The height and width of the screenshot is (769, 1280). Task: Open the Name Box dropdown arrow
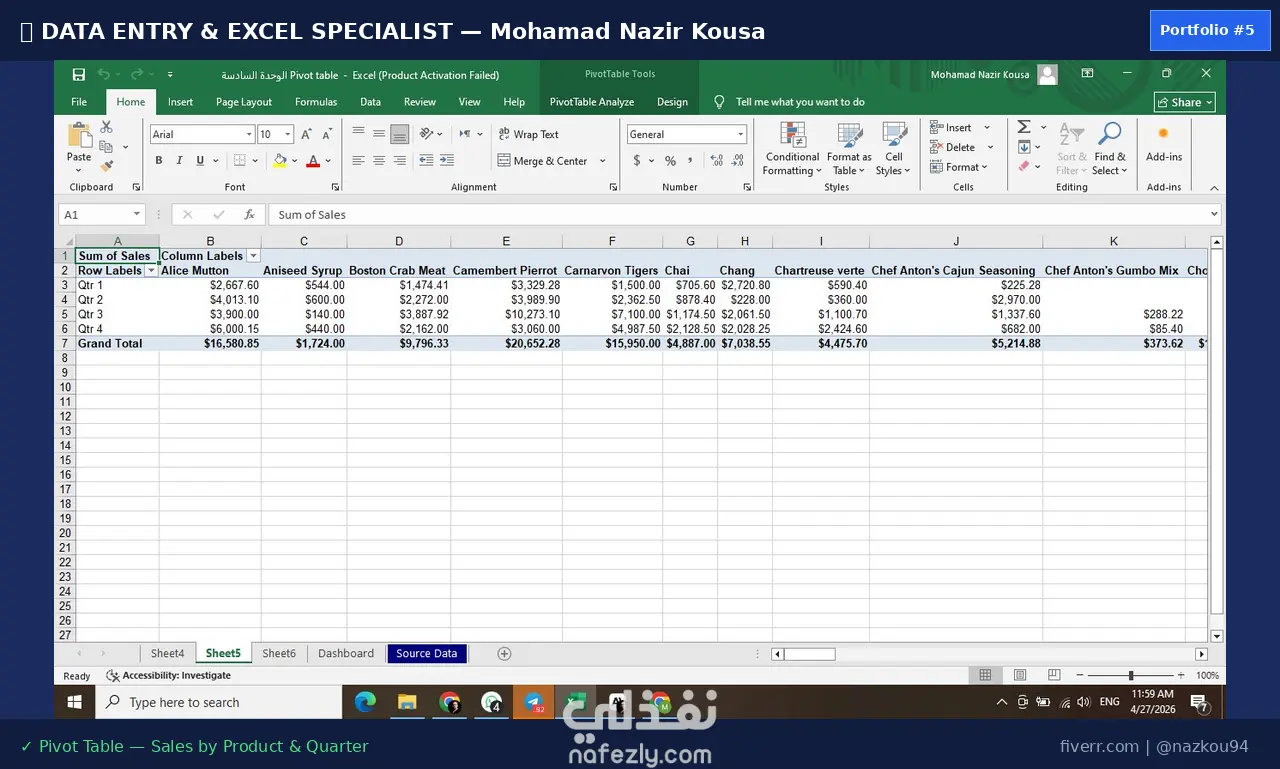pyautogui.click(x=137, y=214)
